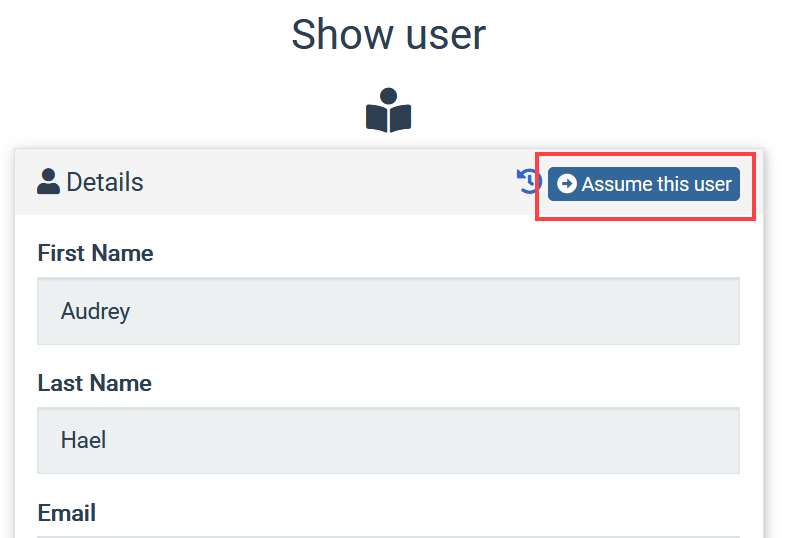This screenshot has height=538, width=787.
Task: Click the "Assume this user" text label
Action: pos(657,184)
